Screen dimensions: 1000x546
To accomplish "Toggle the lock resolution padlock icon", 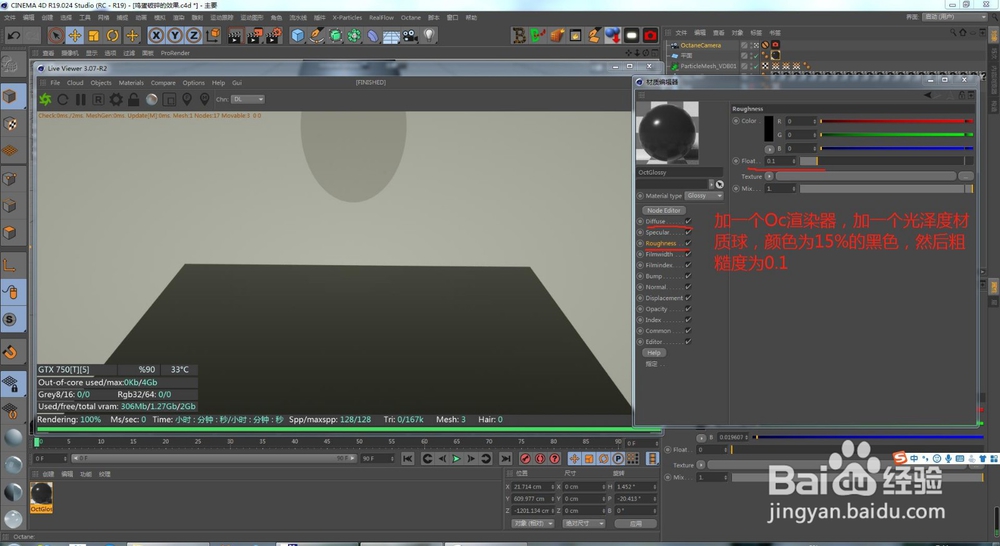I will 133,100.
